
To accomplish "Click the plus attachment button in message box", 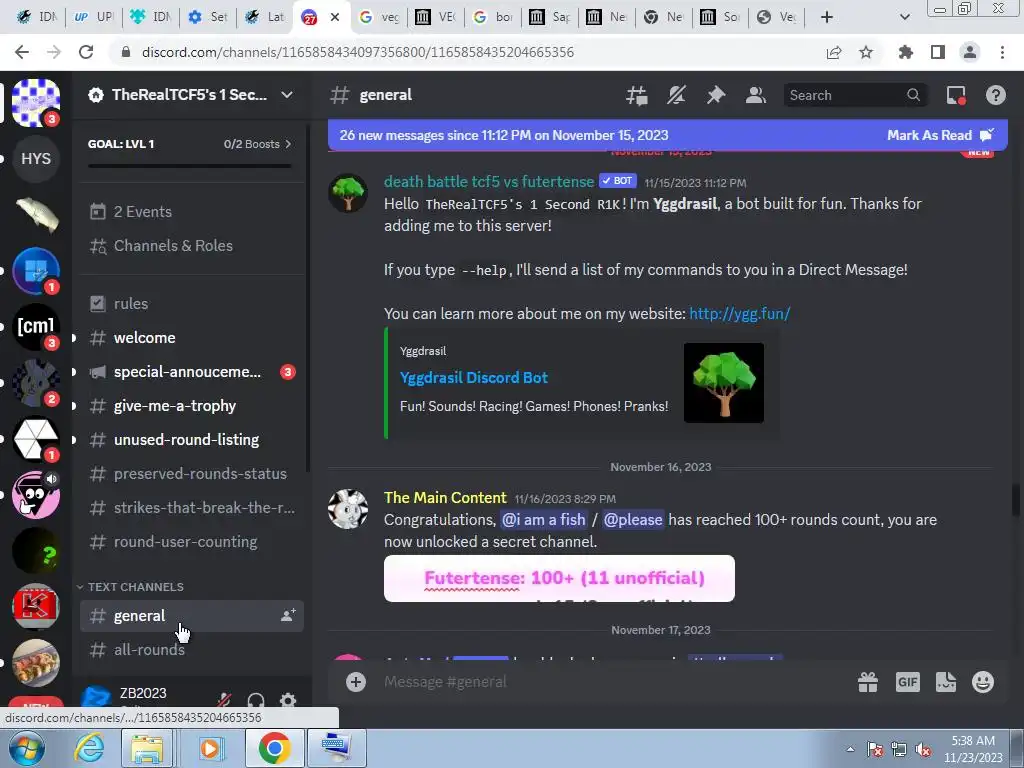I will pyautogui.click(x=356, y=682).
